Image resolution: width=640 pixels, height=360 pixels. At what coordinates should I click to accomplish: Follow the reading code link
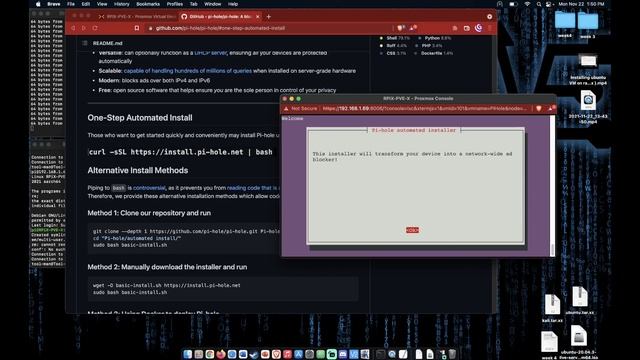pos(253,188)
